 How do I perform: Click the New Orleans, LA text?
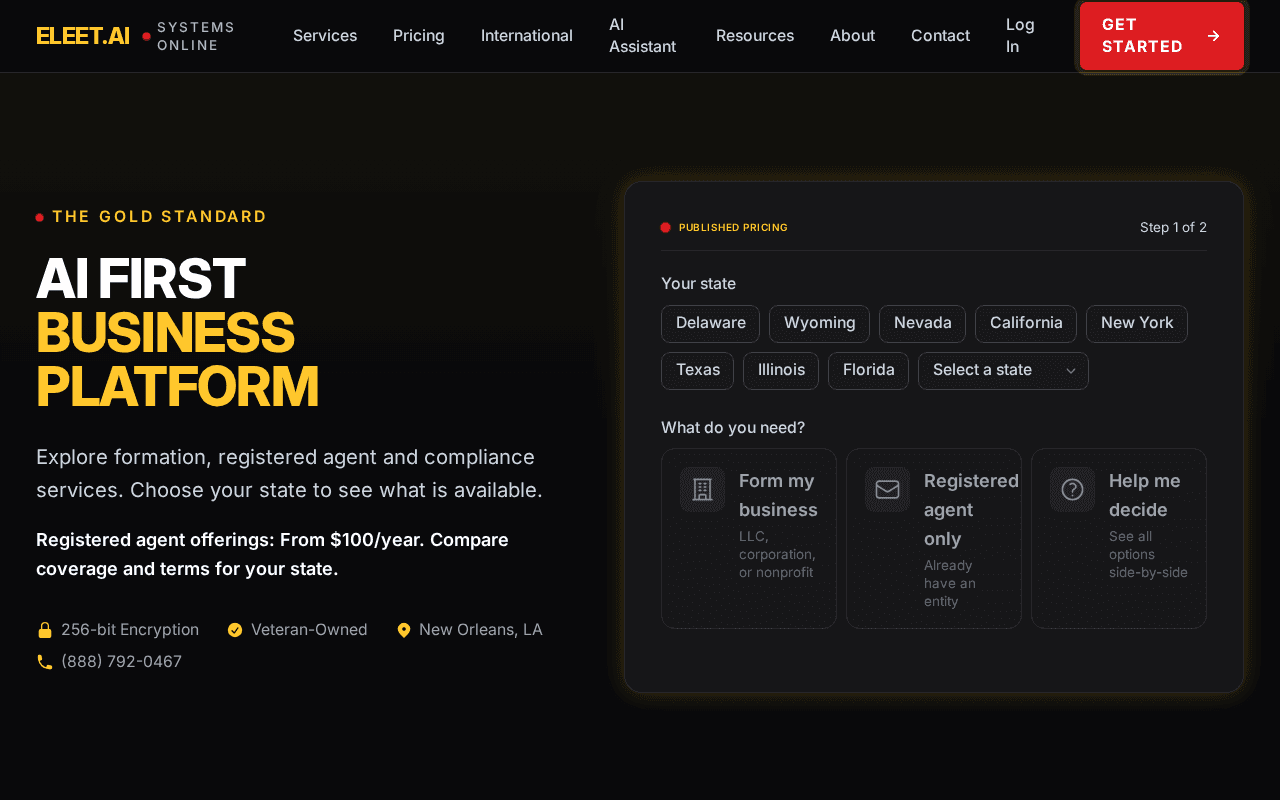tap(481, 630)
